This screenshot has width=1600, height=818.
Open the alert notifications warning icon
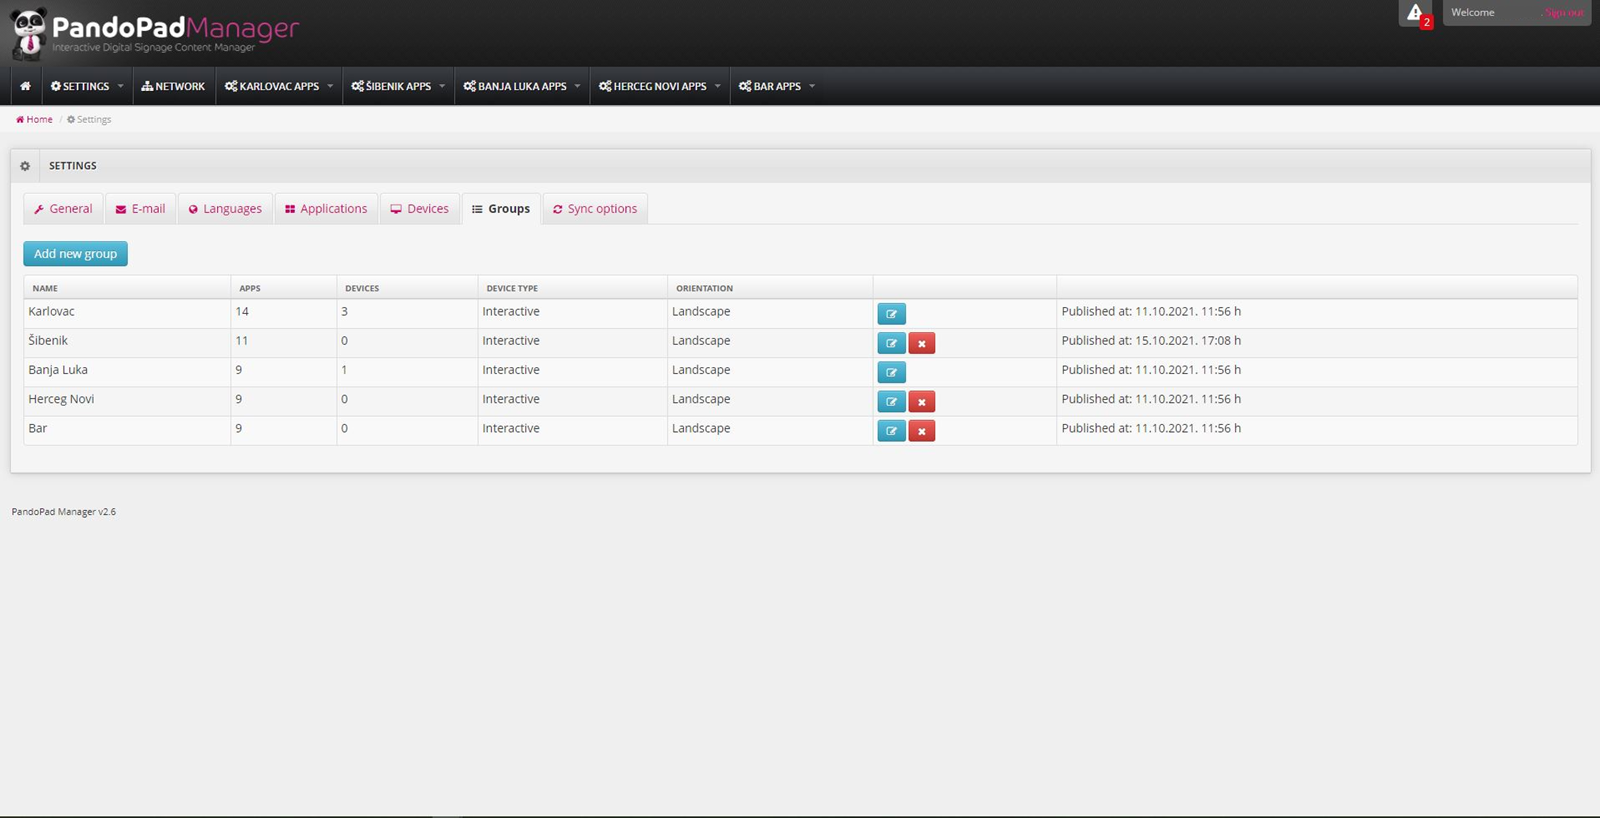[x=1415, y=13]
